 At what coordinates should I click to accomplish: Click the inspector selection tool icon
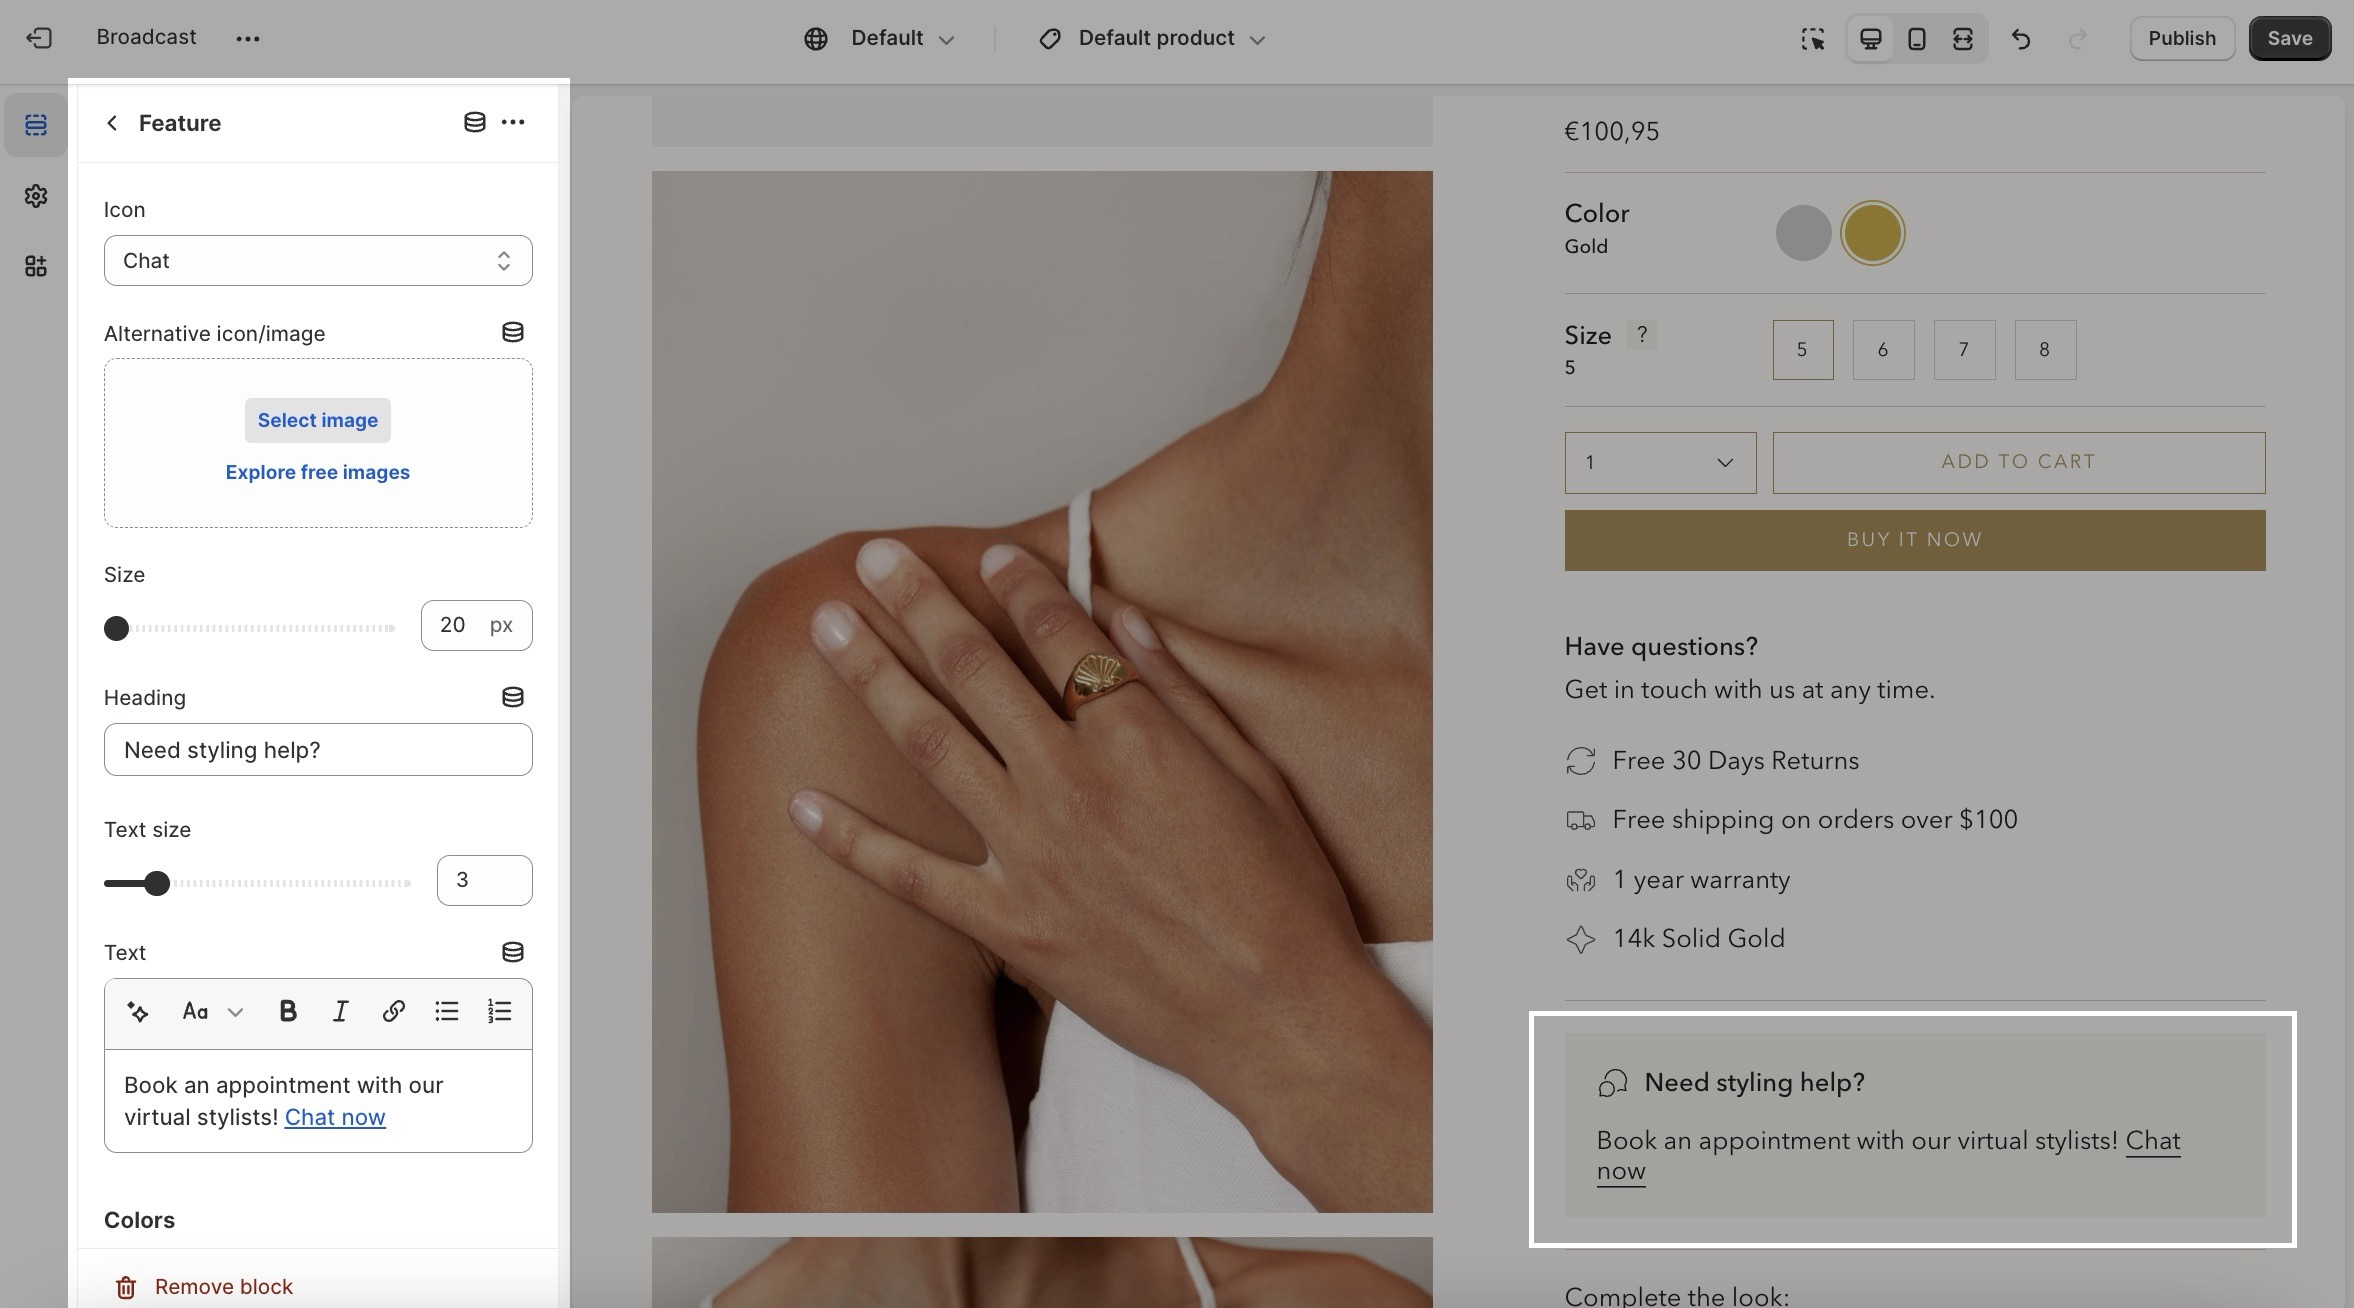coord(1812,38)
